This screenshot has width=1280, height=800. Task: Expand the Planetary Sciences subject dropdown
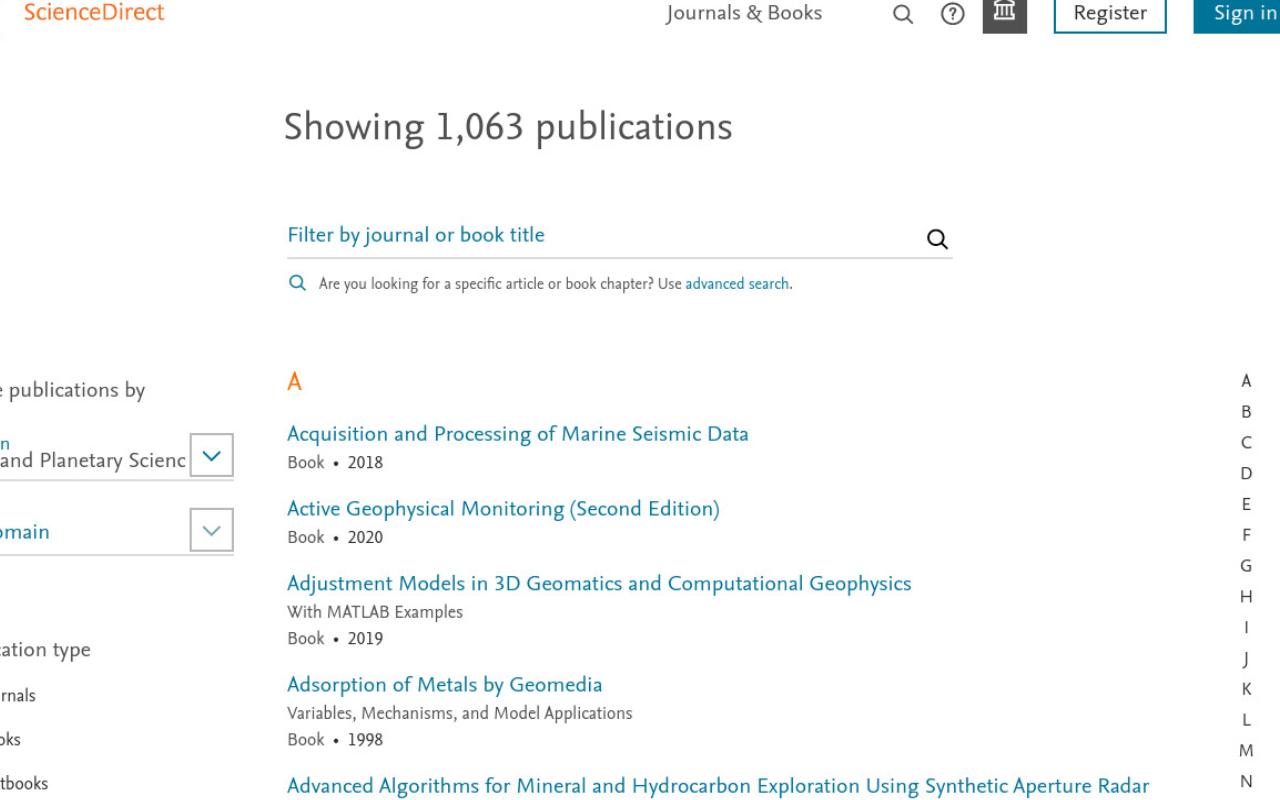211,455
